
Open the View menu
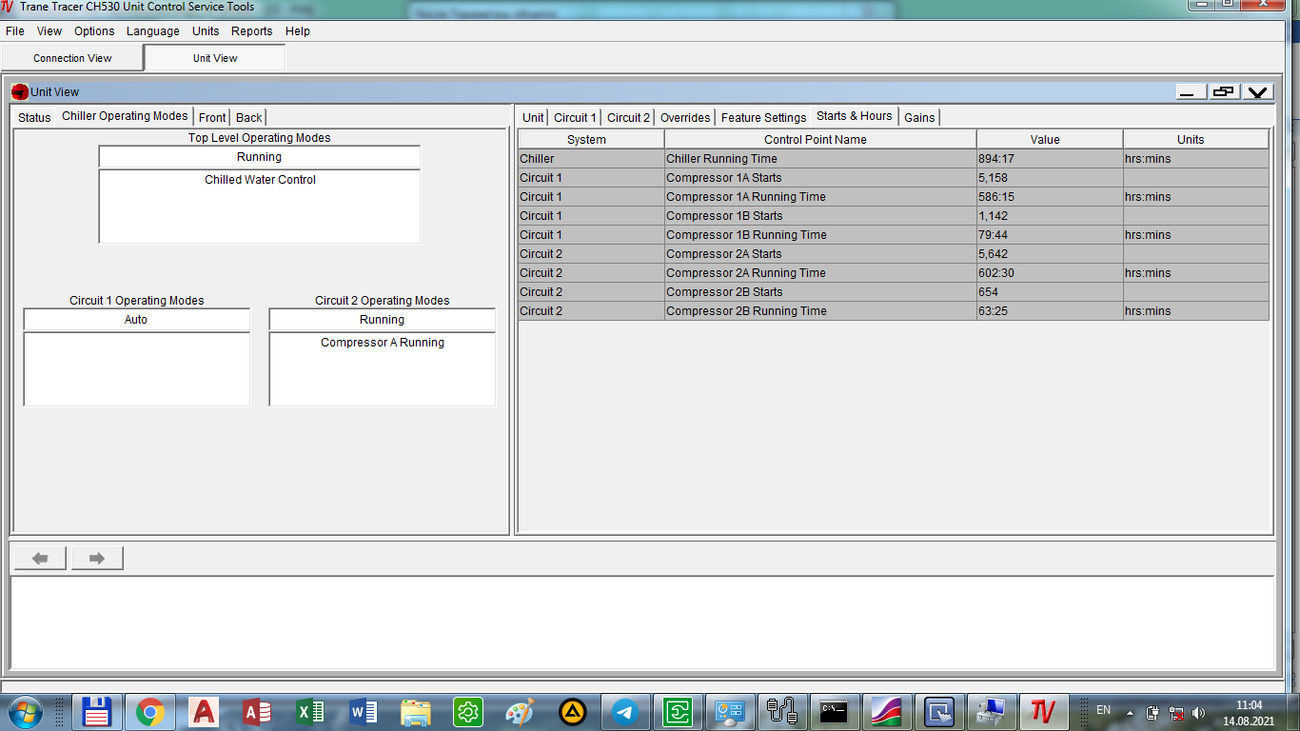[x=49, y=31]
